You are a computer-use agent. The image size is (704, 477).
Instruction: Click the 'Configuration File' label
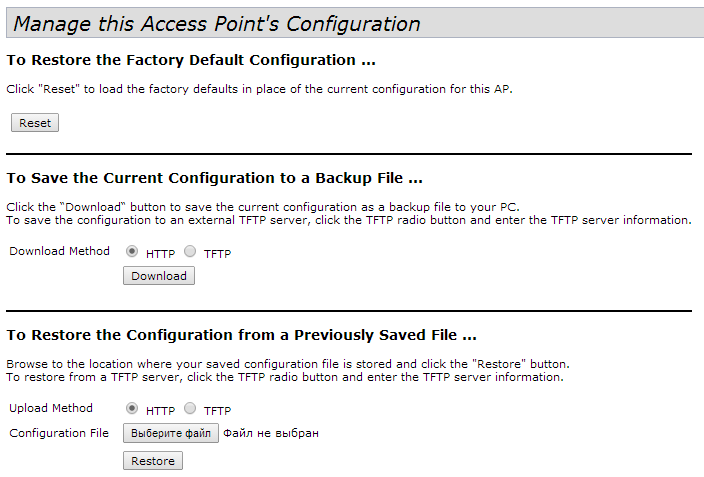click(x=59, y=433)
